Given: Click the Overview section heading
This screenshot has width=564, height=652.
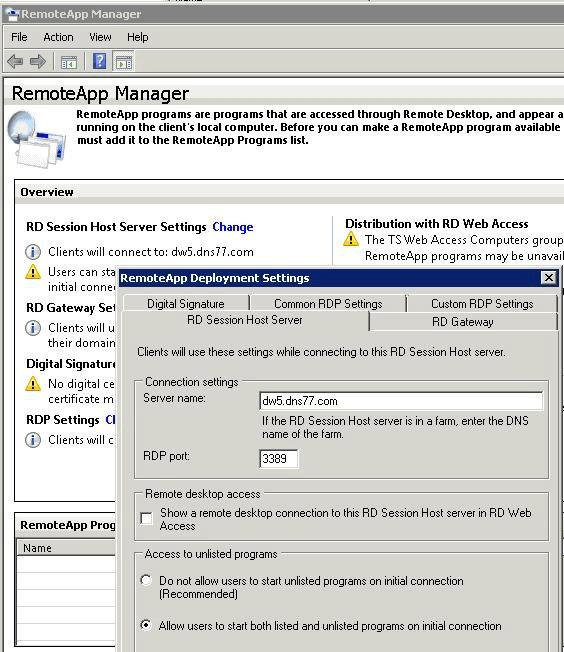Looking at the screenshot, I should [47, 192].
